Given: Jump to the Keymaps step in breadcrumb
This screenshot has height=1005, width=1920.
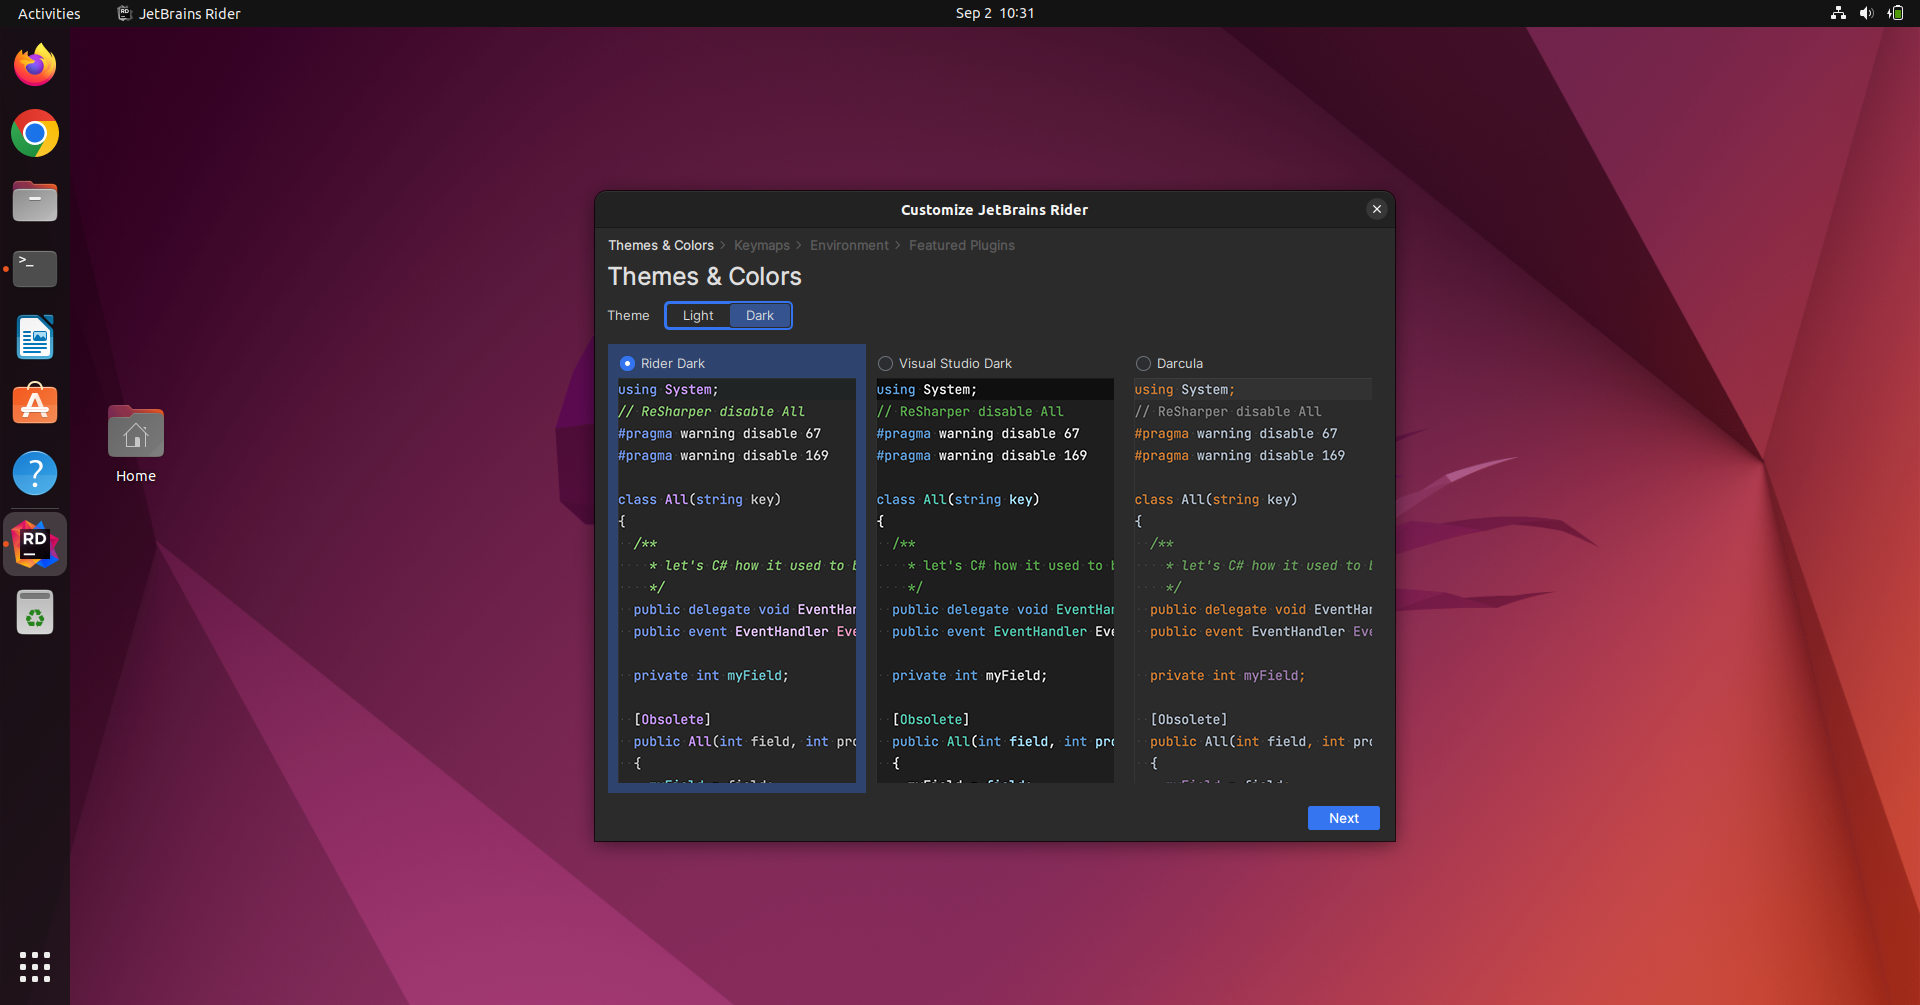Looking at the screenshot, I should point(761,245).
